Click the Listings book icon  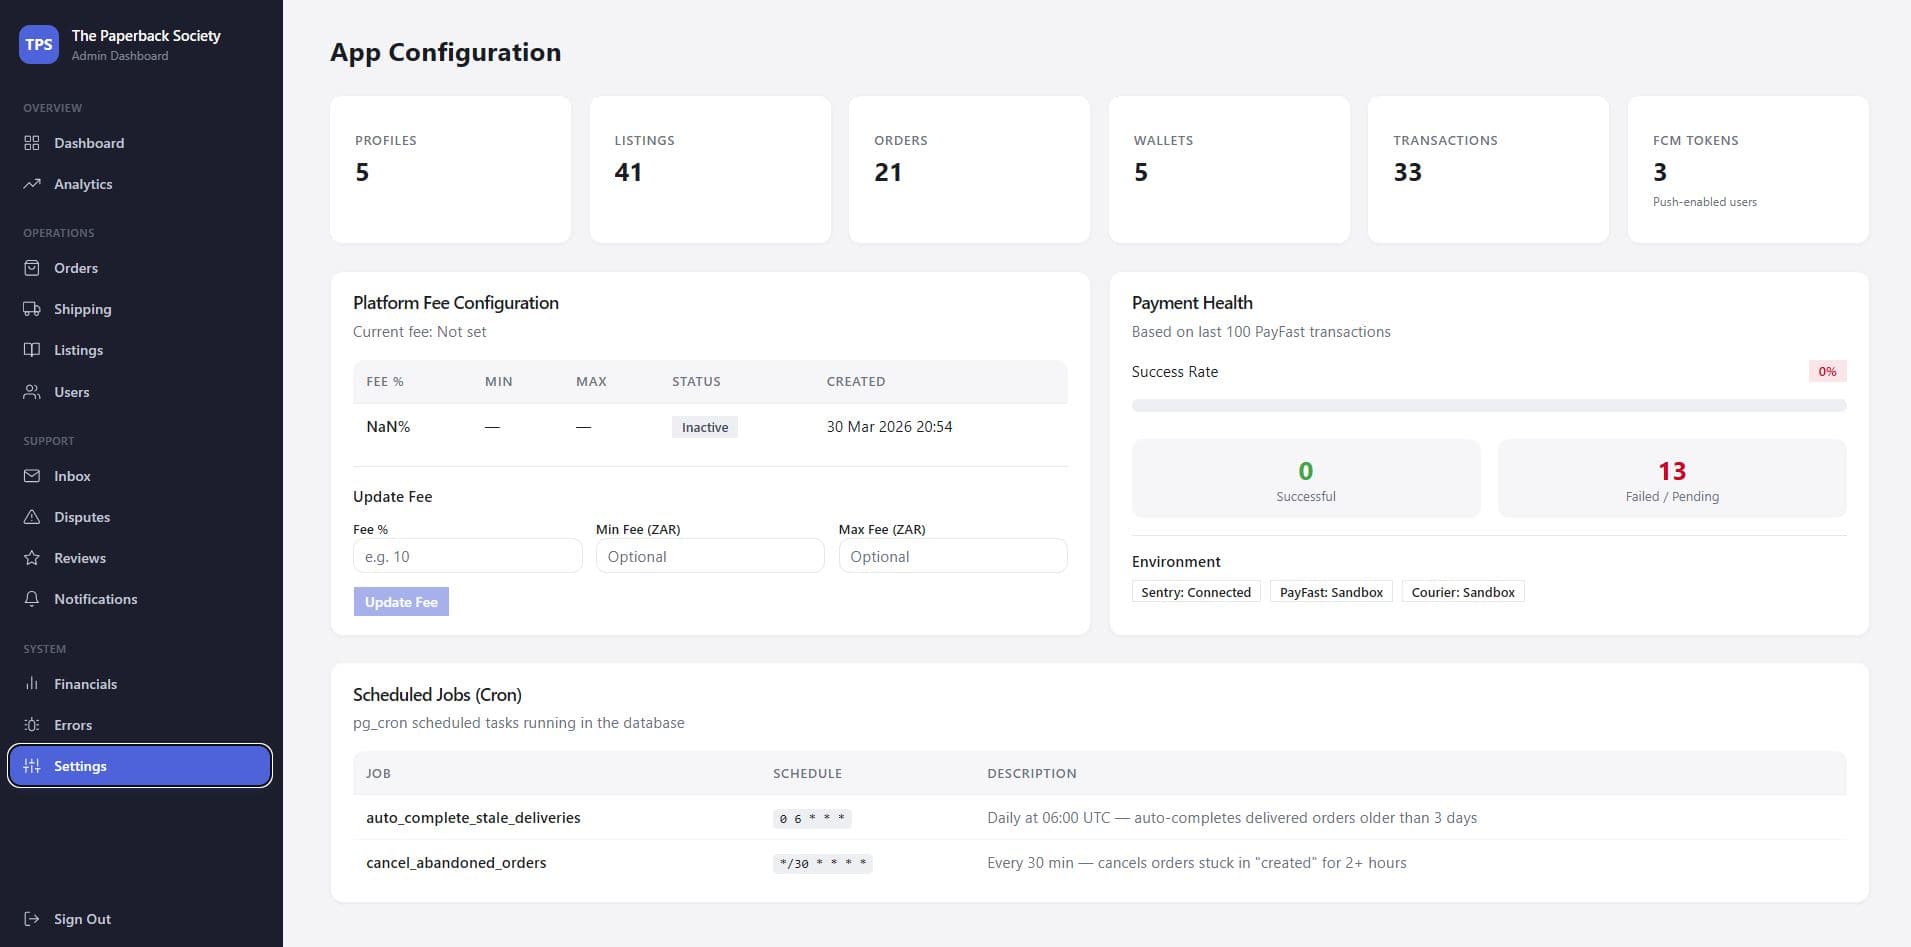click(x=32, y=350)
